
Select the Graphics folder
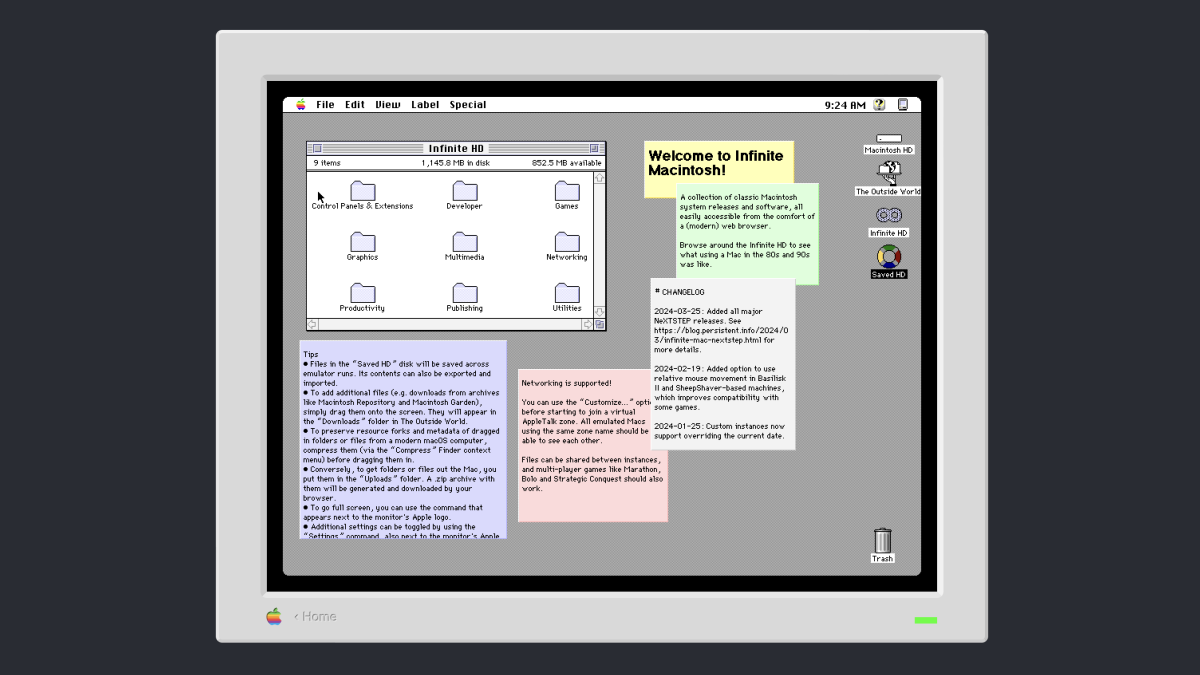[362, 246]
